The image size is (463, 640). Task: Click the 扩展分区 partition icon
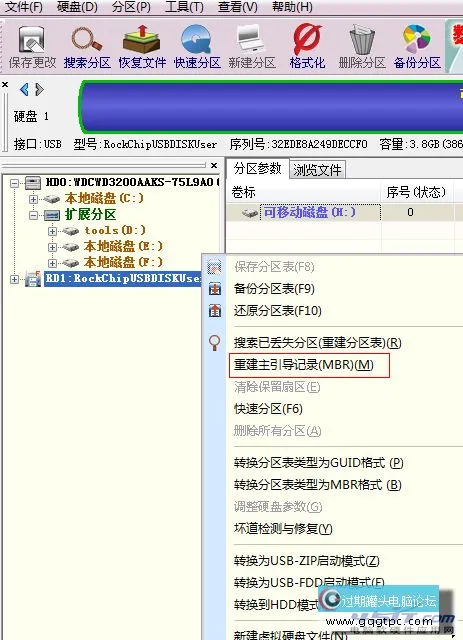pyautogui.click(x=52, y=215)
